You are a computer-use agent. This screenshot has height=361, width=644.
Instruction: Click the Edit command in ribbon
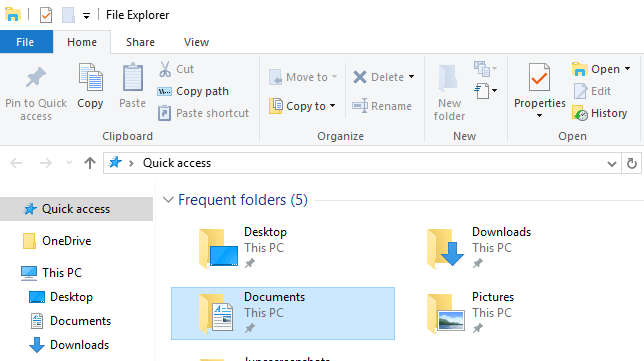click(592, 91)
